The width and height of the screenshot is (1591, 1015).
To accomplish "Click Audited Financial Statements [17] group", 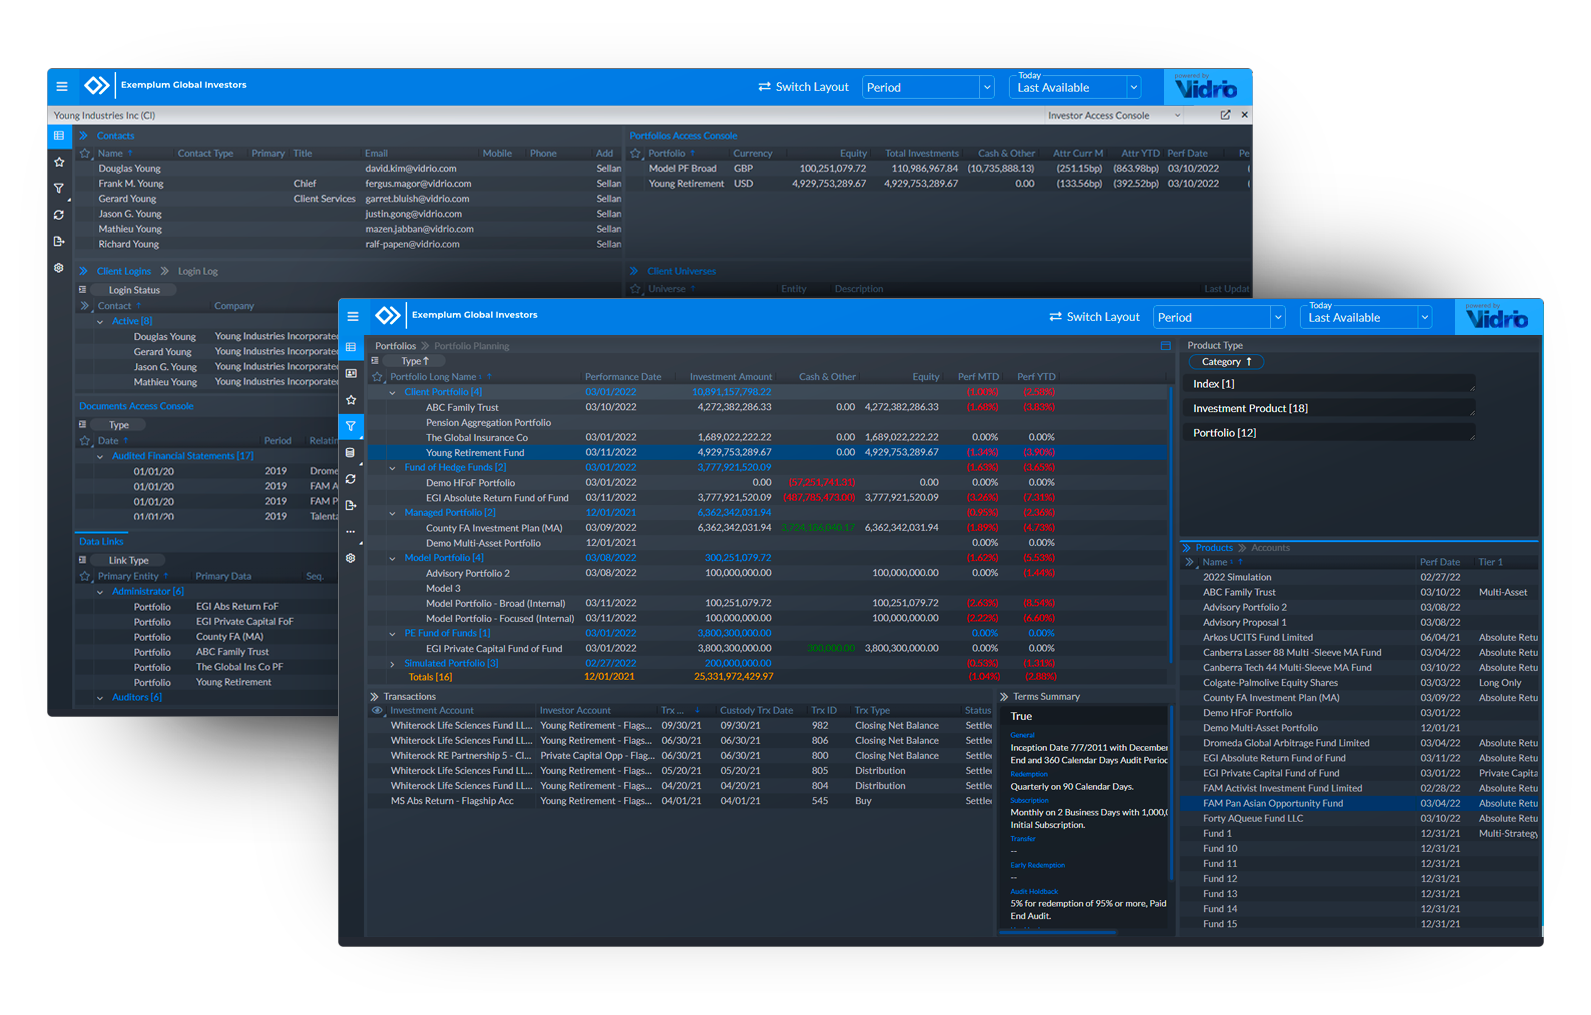I will click(x=182, y=456).
